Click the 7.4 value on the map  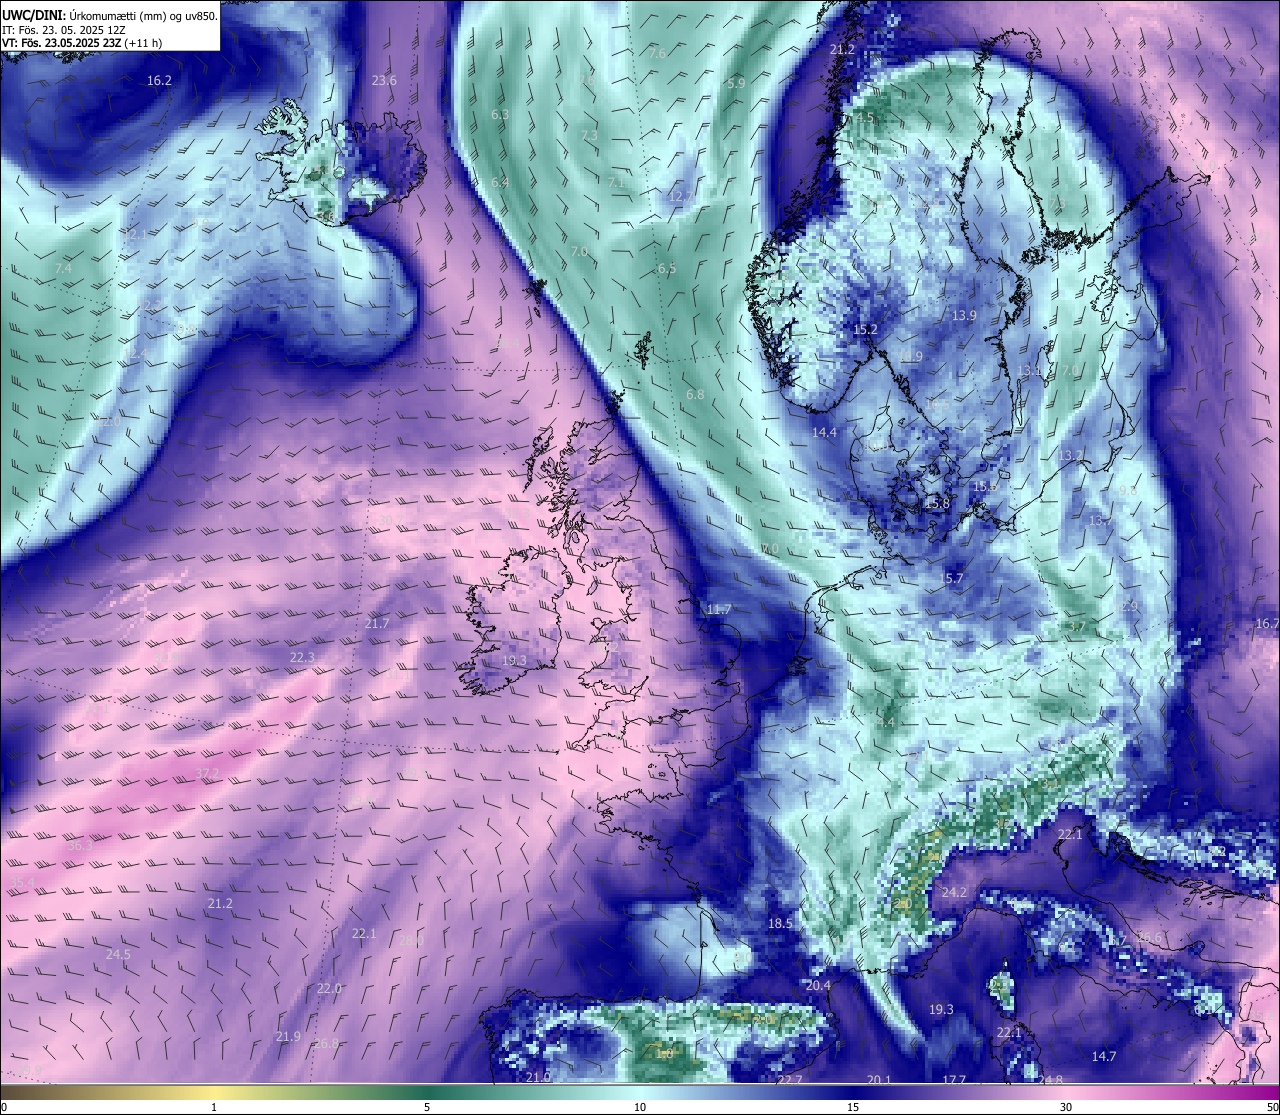point(63,269)
